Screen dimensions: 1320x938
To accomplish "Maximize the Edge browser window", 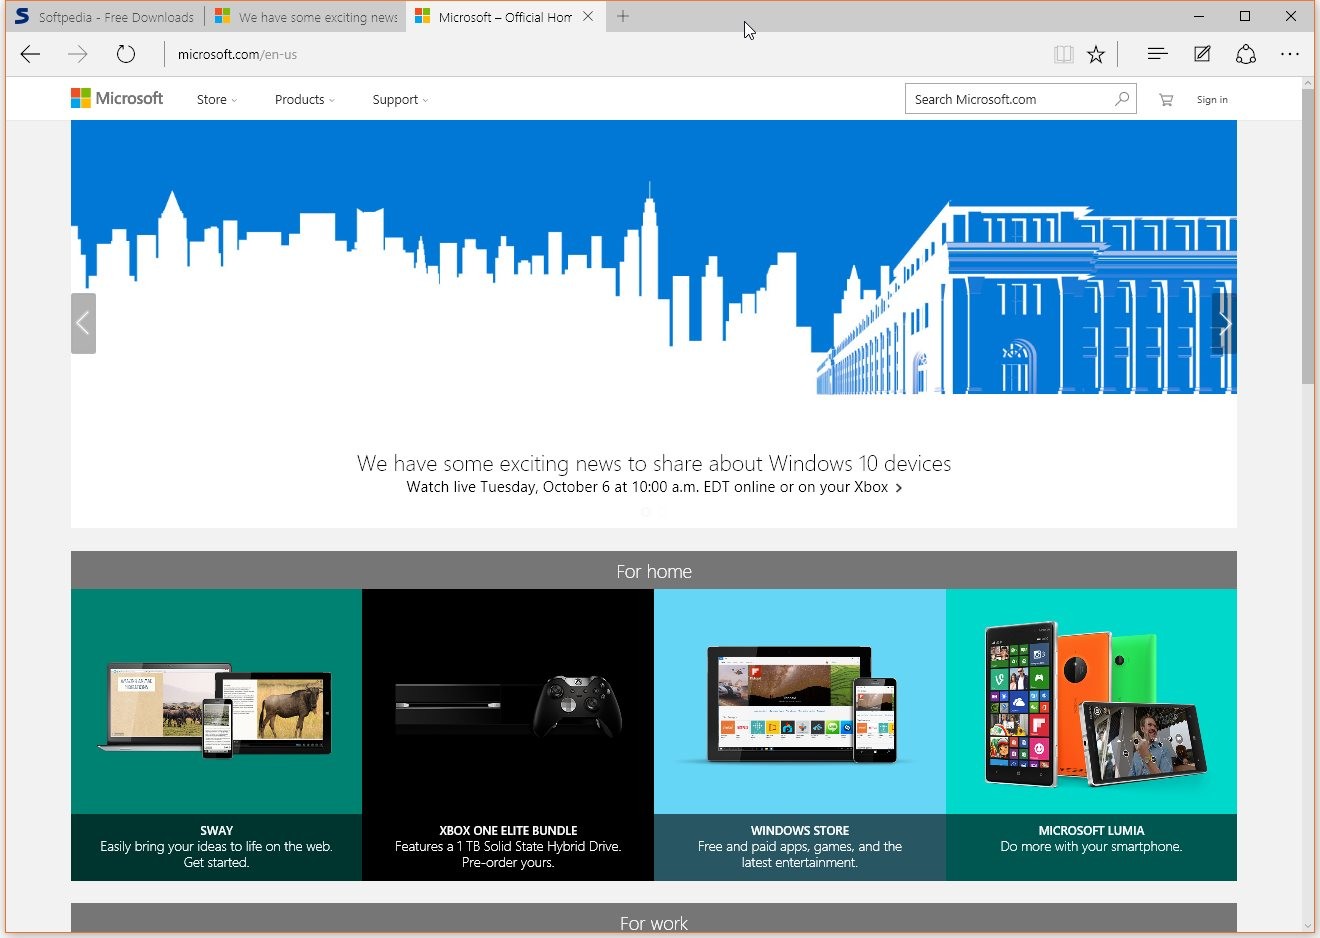I will (x=1245, y=16).
